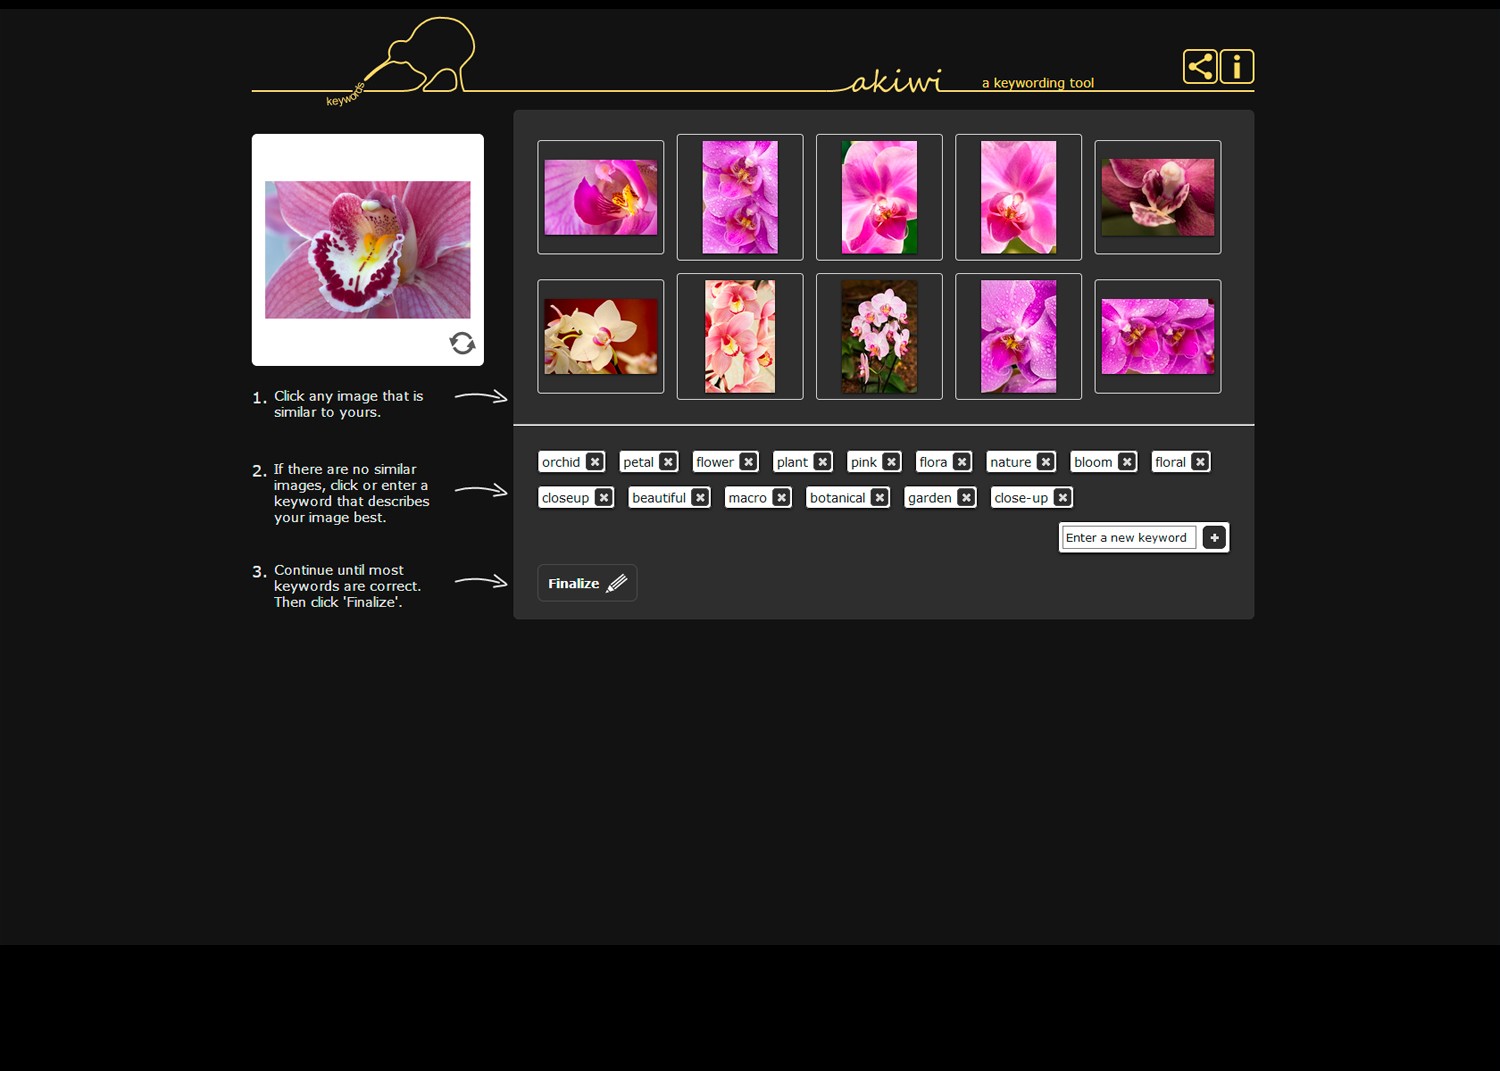Focus the 'Enter a new keyword' field

point(1127,537)
